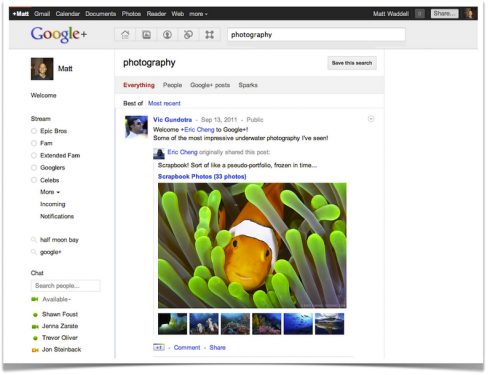This screenshot has height=375, width=490.
Task: Open the post date Sep 13, 2011
Action: 219,120
